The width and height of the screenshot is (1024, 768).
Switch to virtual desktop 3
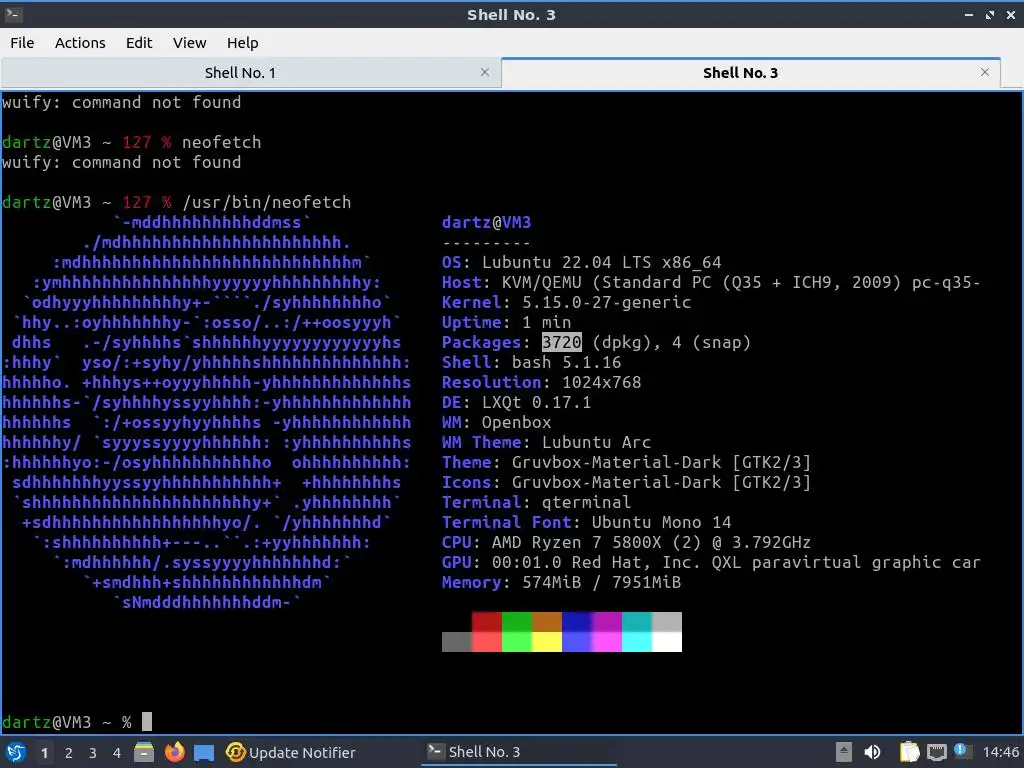[x=93, y=753]
